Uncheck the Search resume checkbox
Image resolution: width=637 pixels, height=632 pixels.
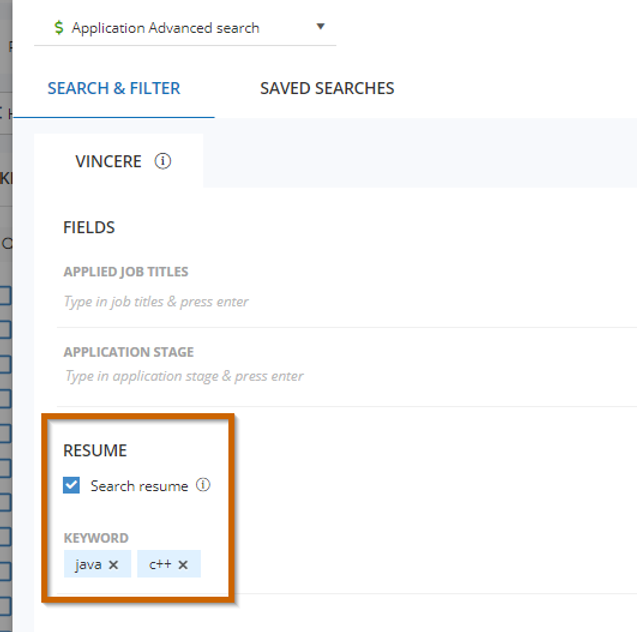click(72, 486)
